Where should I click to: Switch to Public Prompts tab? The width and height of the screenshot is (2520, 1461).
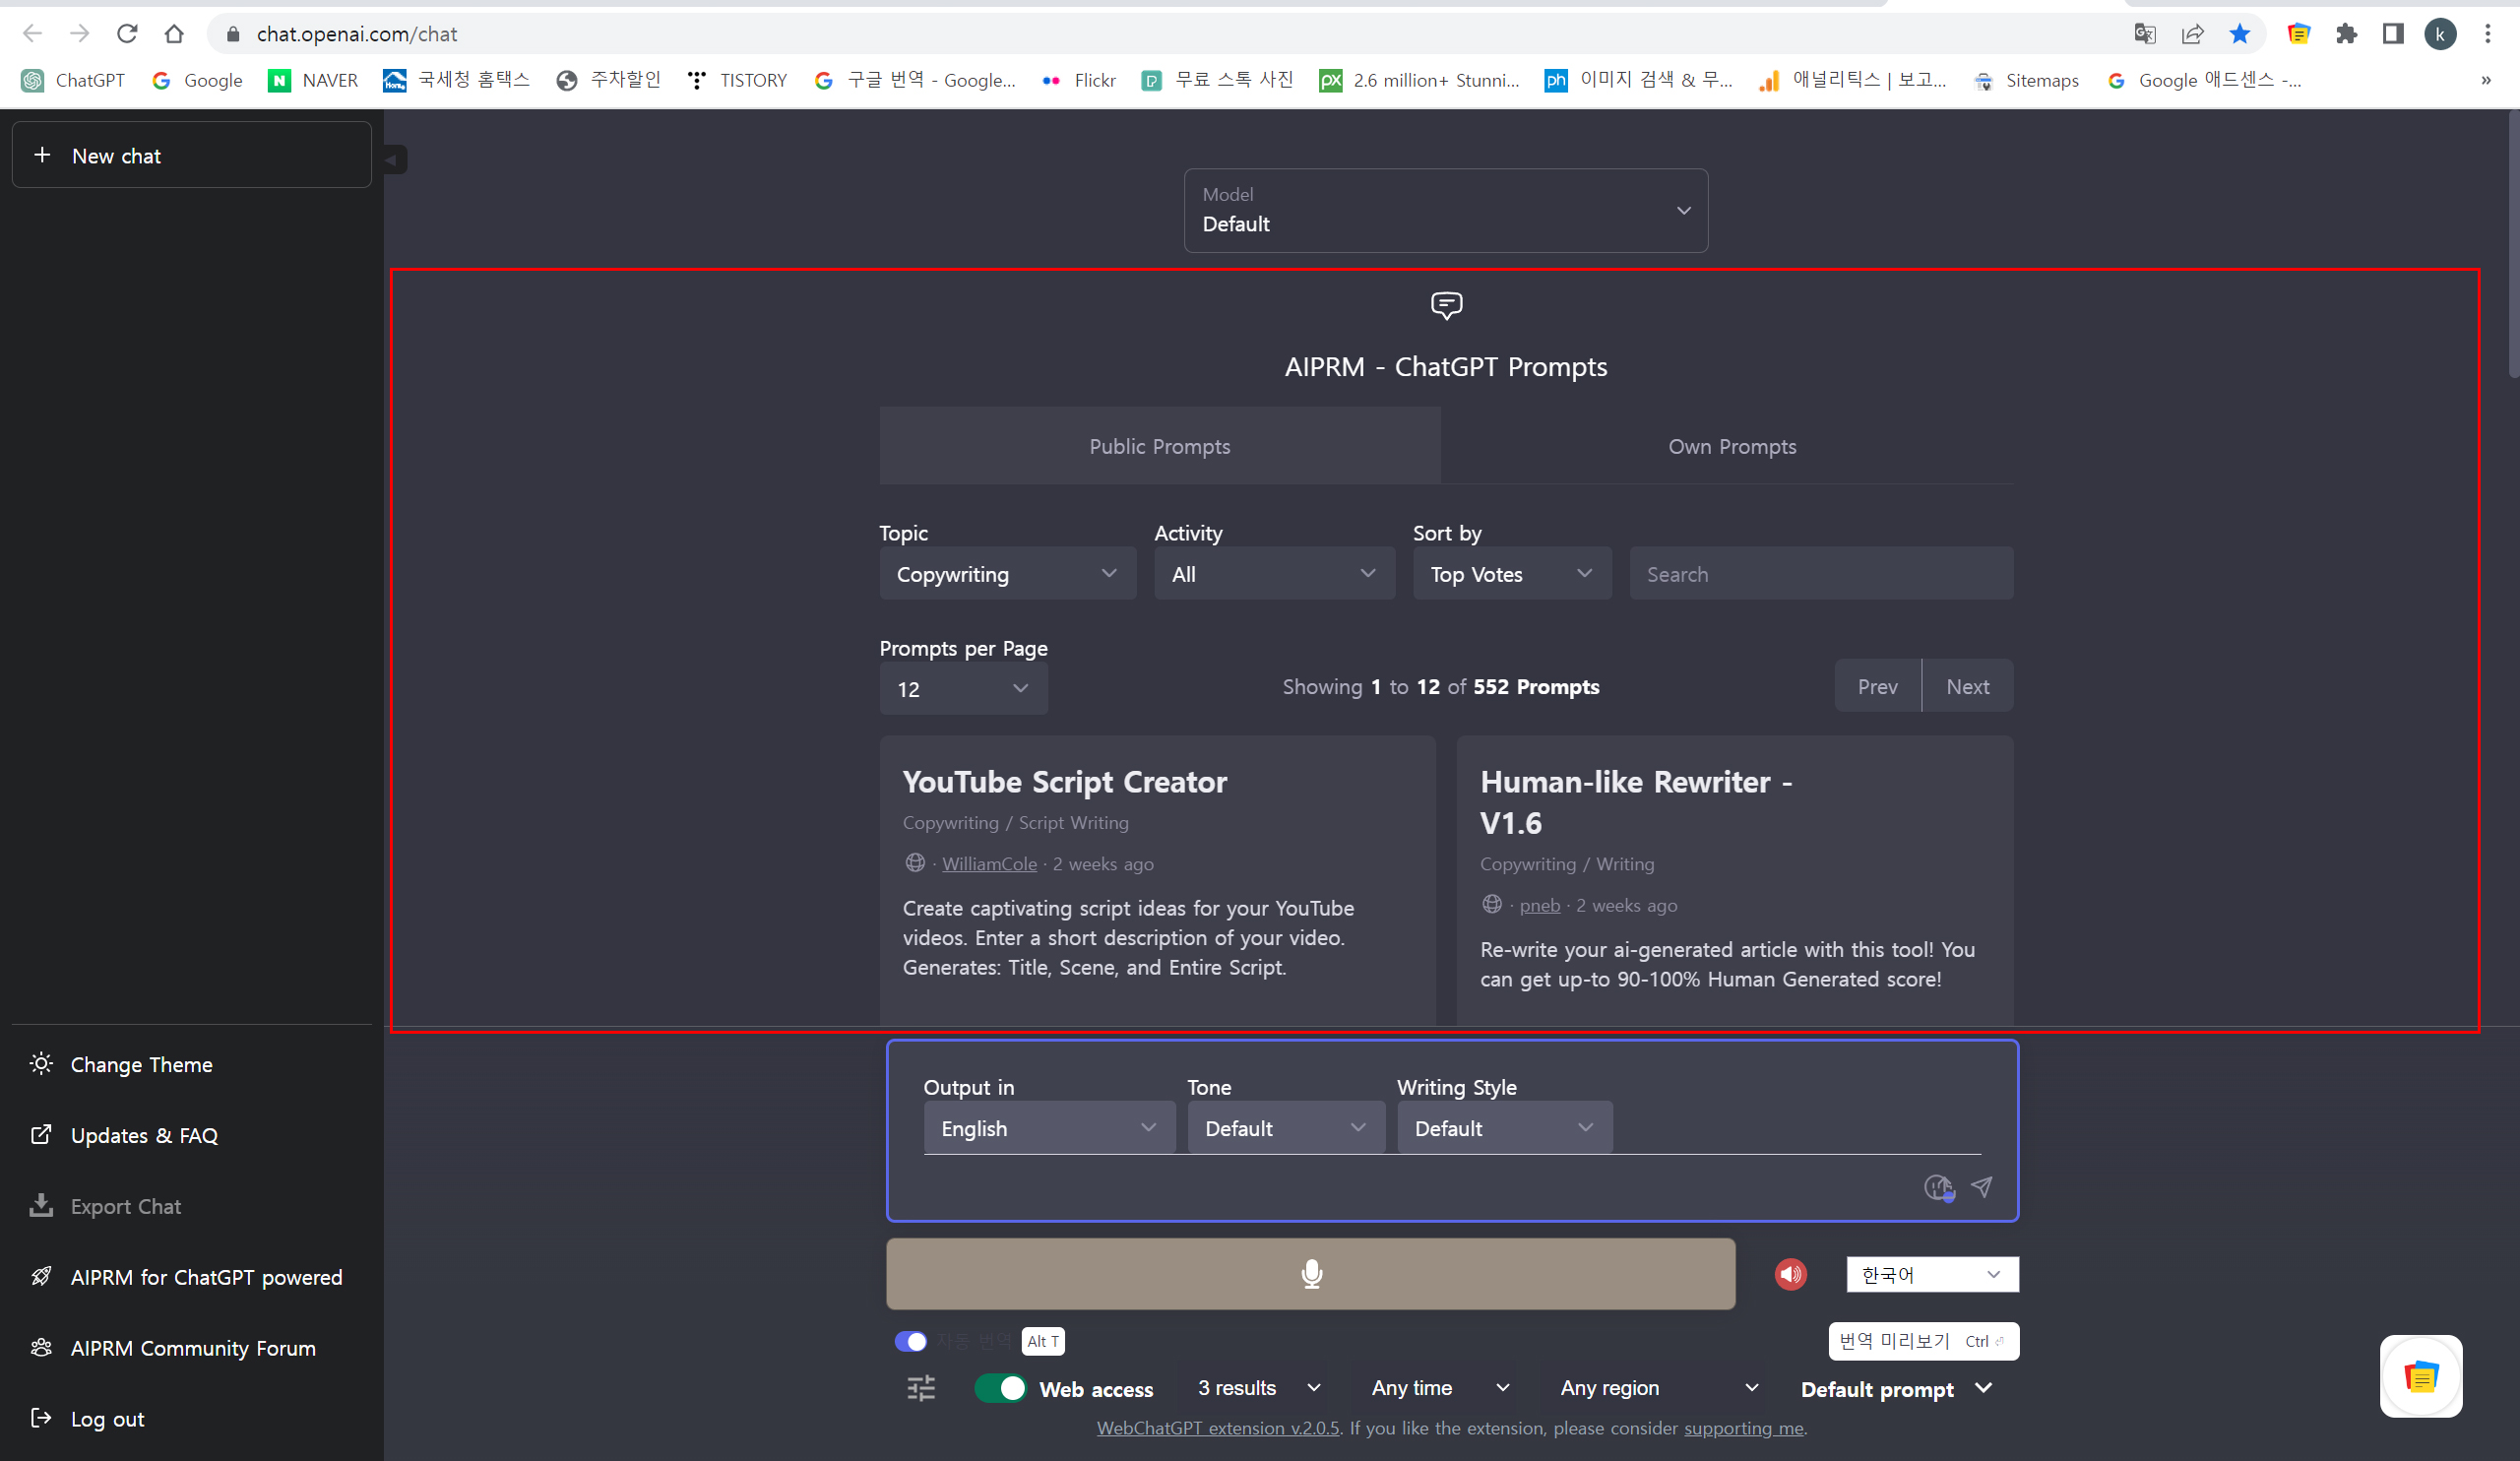(1160, 446)
